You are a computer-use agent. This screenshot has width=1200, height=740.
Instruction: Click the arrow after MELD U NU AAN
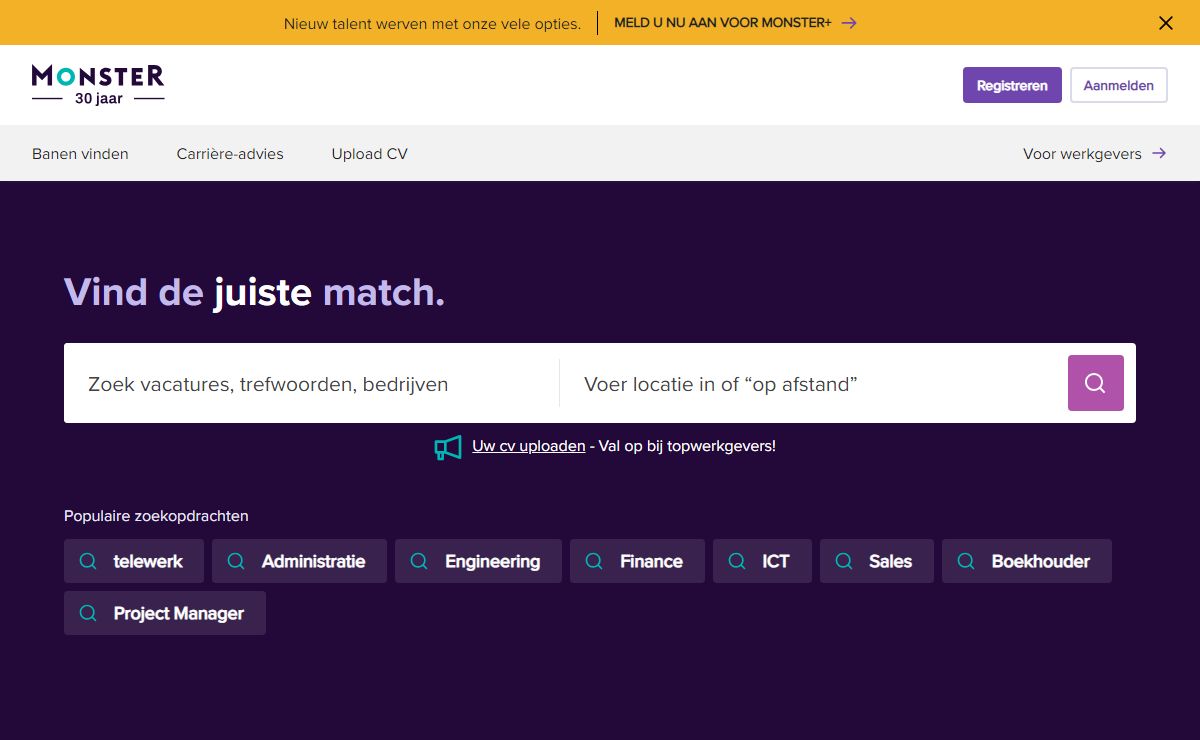point(849,23)
